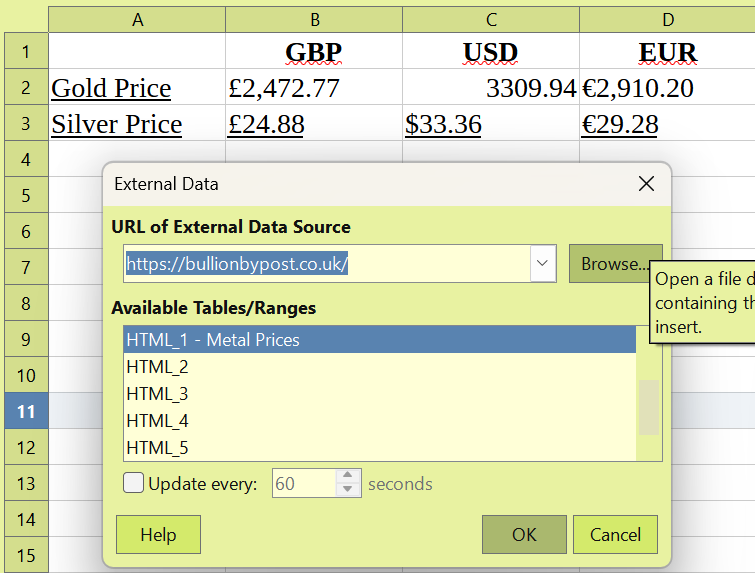Viewport: 755px width, 573px height.
Task: Decrease update seconds with down arrow
Action: click(348, 489)
